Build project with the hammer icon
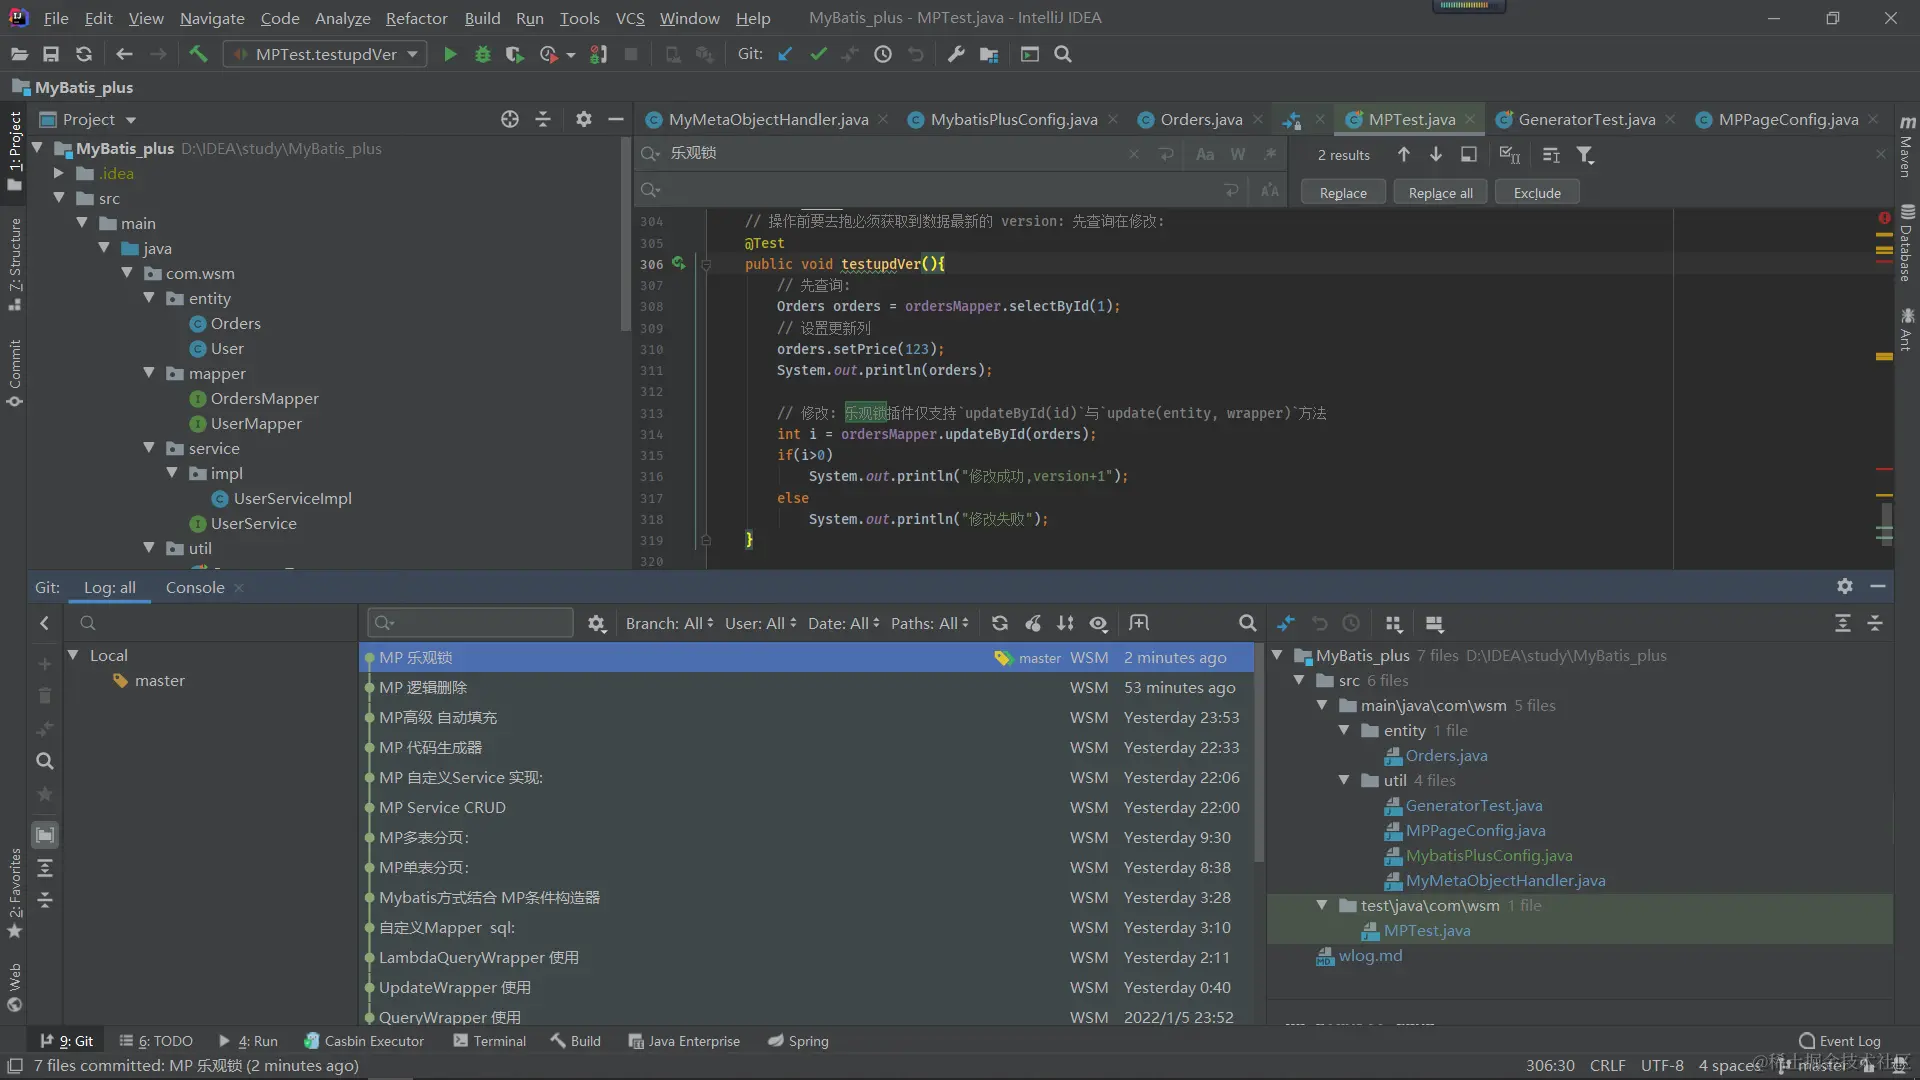This screenshot has width=1920, height=1080. click(x=198, y=55)
